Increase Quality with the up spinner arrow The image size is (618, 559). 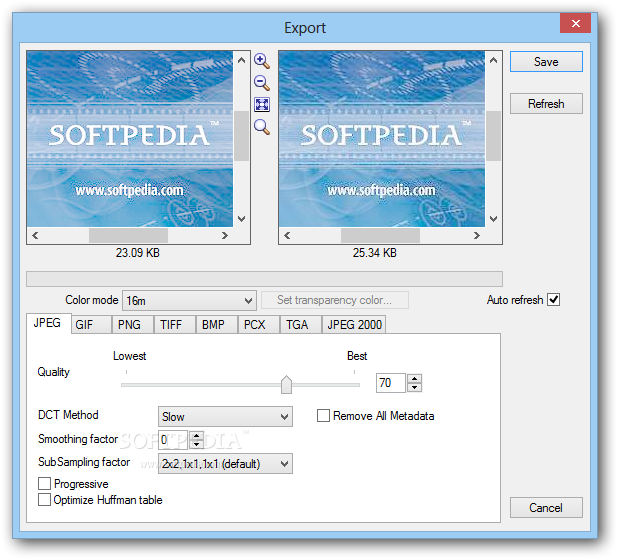pos(414,378)
